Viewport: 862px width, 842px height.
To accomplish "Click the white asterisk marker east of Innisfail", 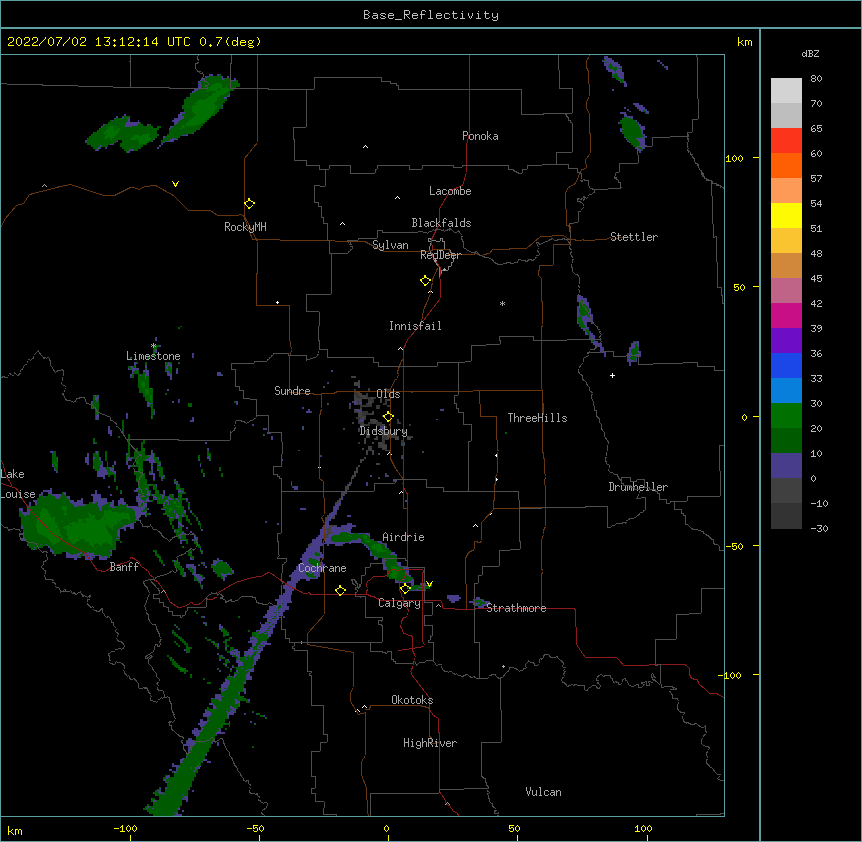I will point(502,303).
